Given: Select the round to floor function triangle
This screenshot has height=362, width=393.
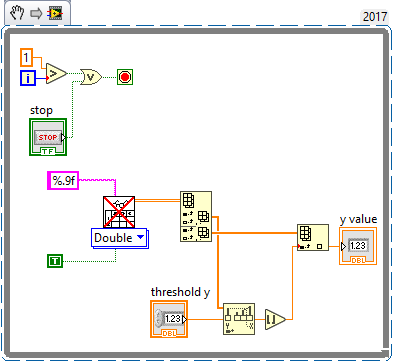Looking at the screenshot, I should click(x=275, y=319).
